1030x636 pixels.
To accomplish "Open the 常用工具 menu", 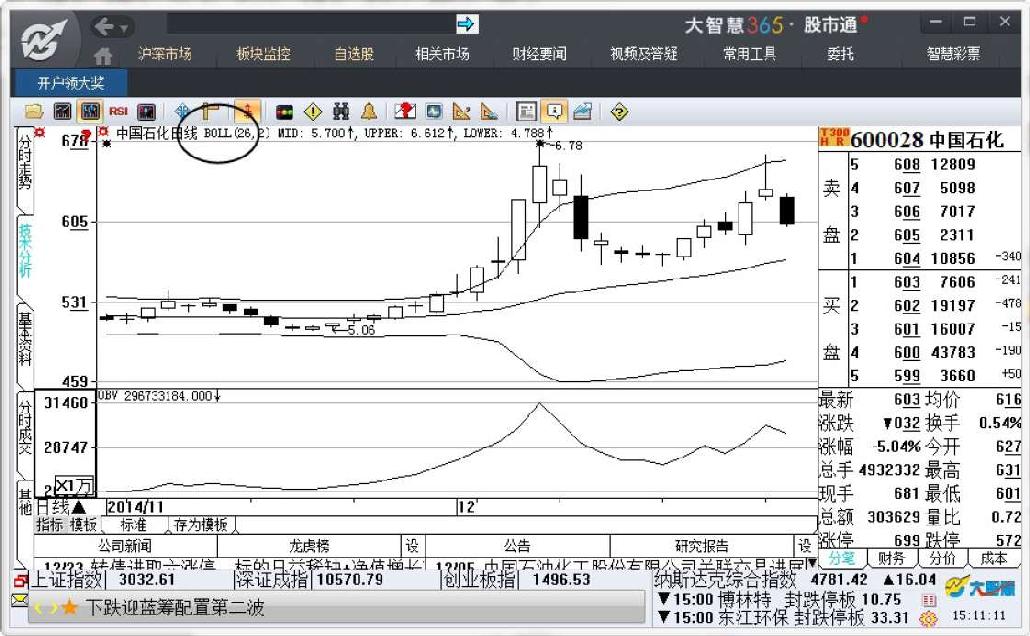I will click(750, 54).
